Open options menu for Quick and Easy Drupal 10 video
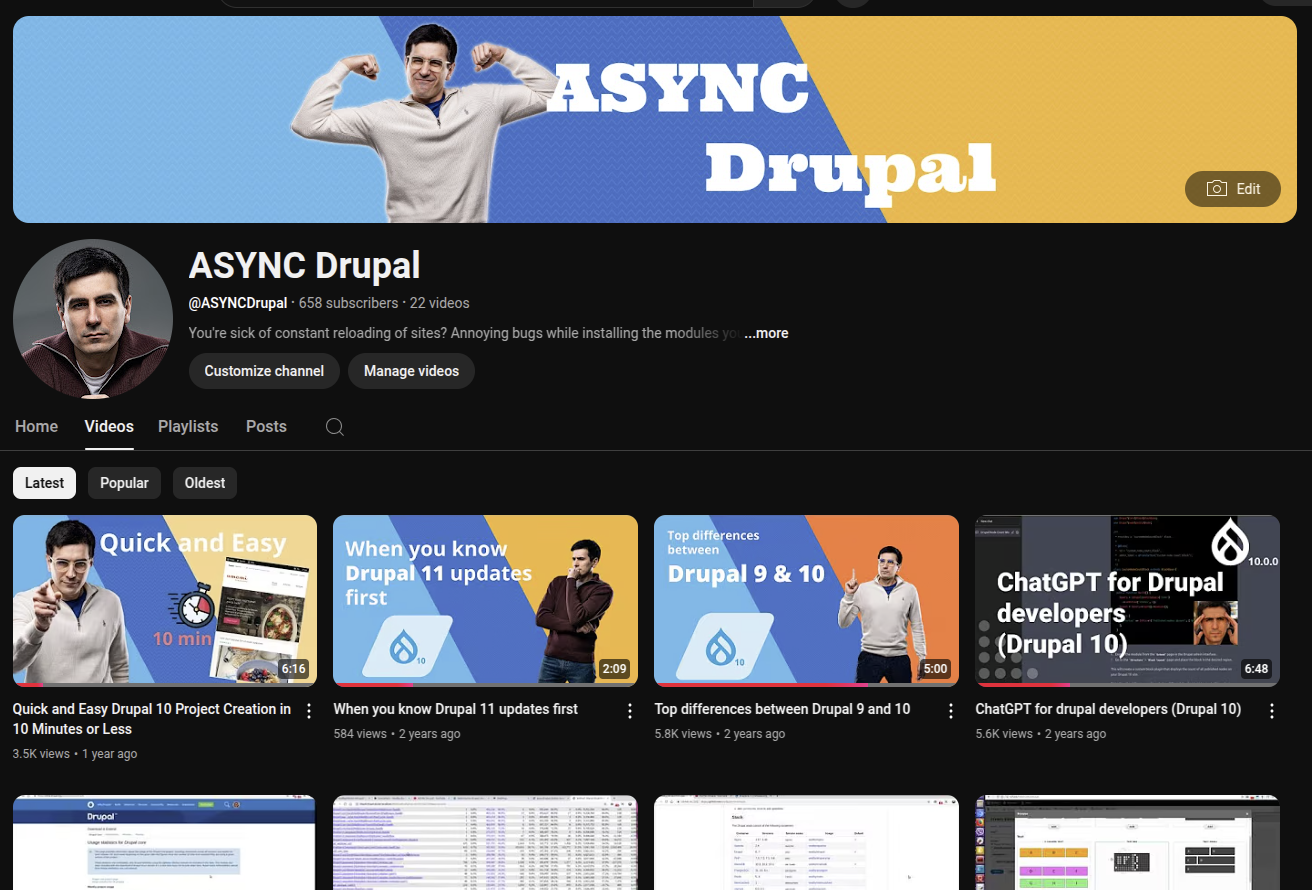Image resolution: width=1312 pixels, height=890 pixels. coord(309,711)
